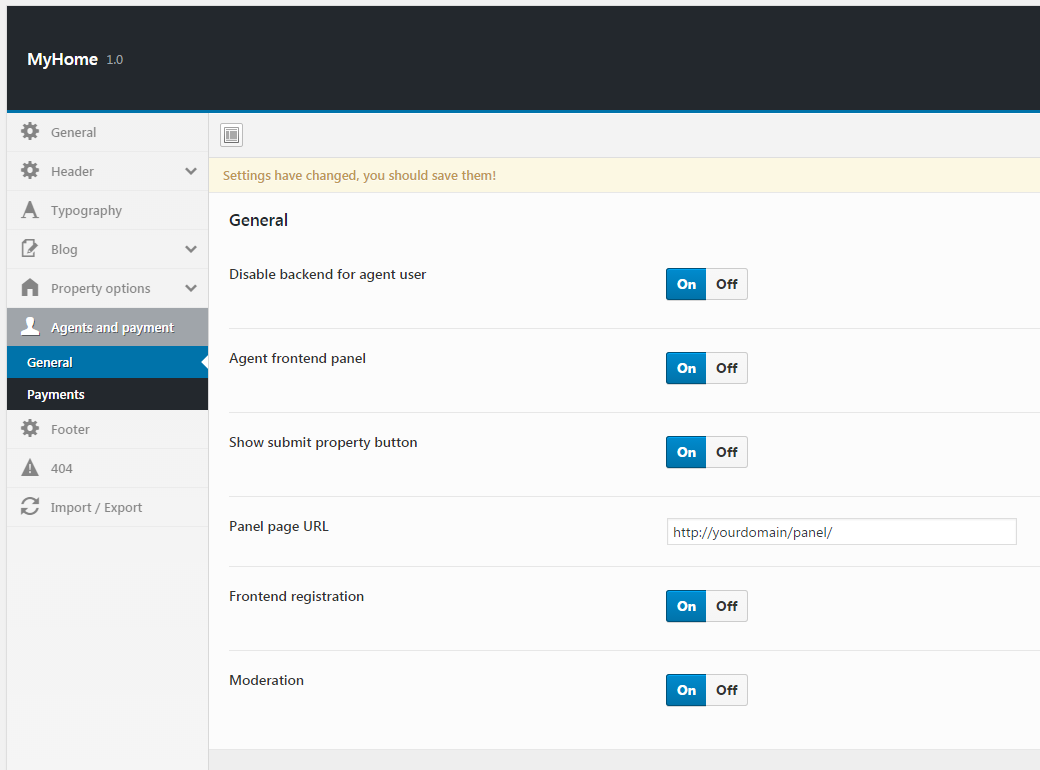
Task: Expand the Property options chevron
Action: pyautogui.click(x=191, y=289)
